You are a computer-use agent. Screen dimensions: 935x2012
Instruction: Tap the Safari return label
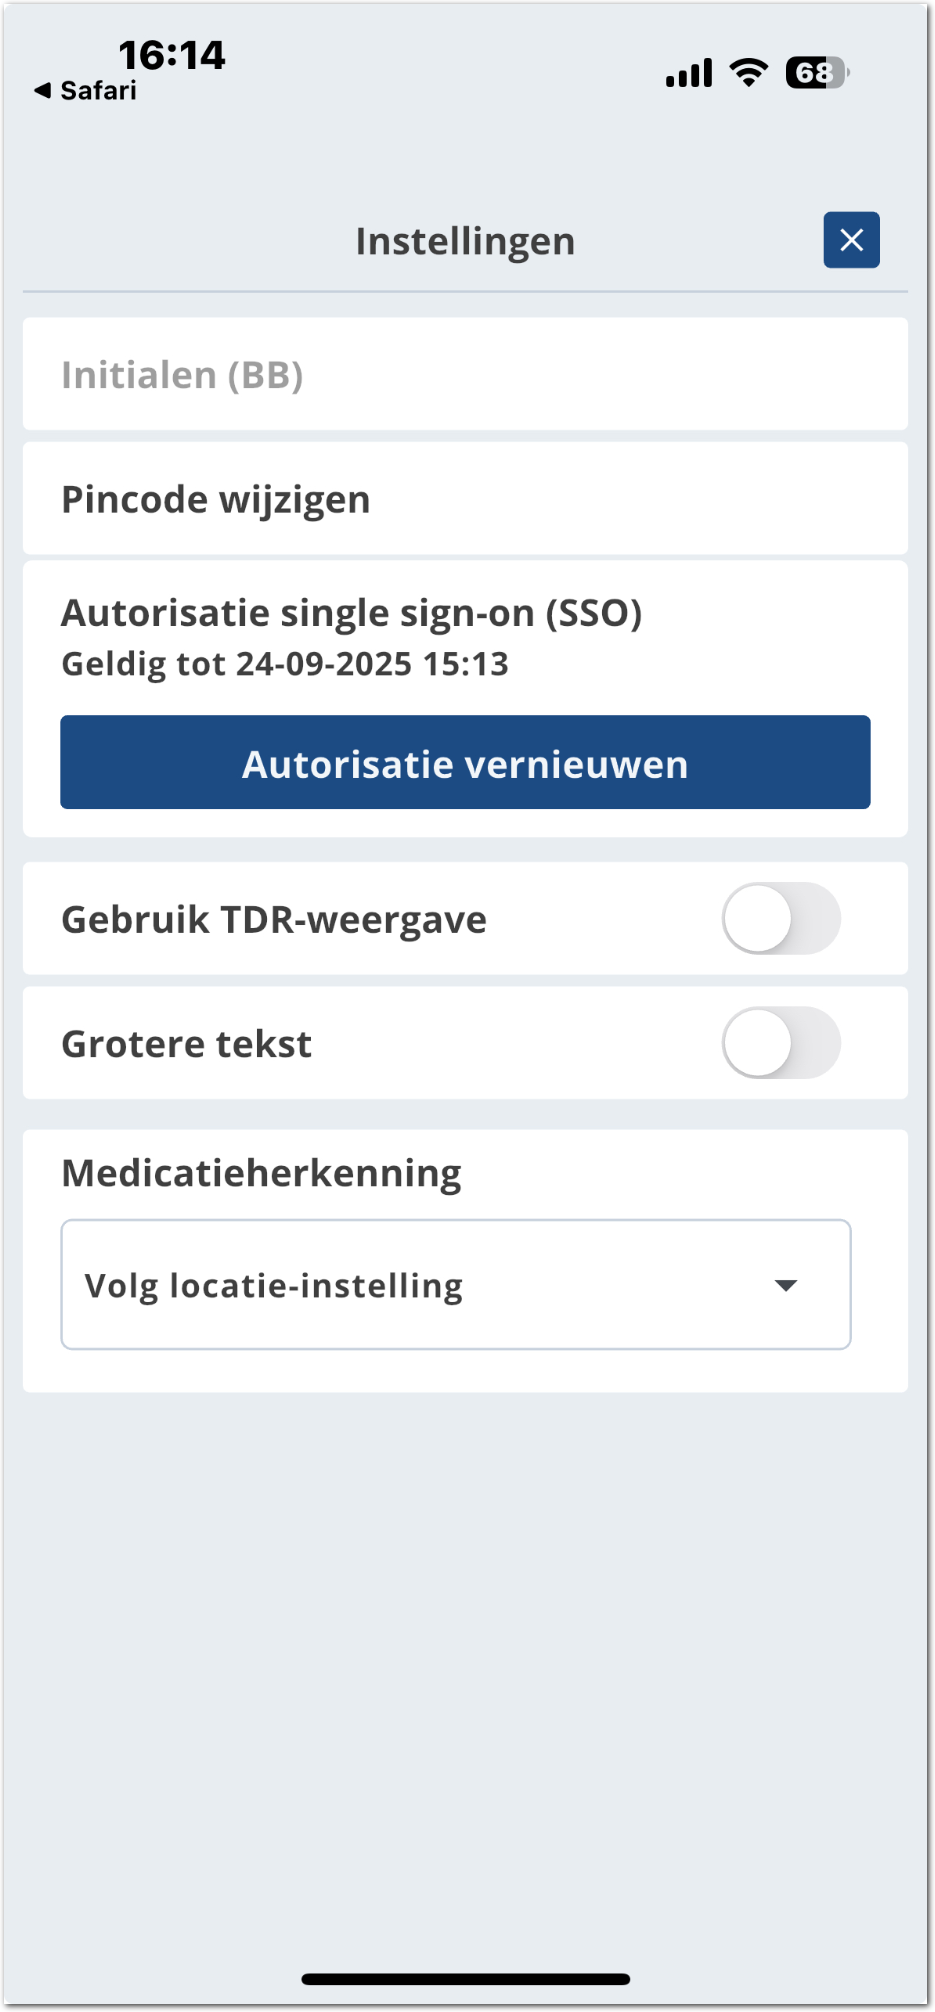click(98, 91)
